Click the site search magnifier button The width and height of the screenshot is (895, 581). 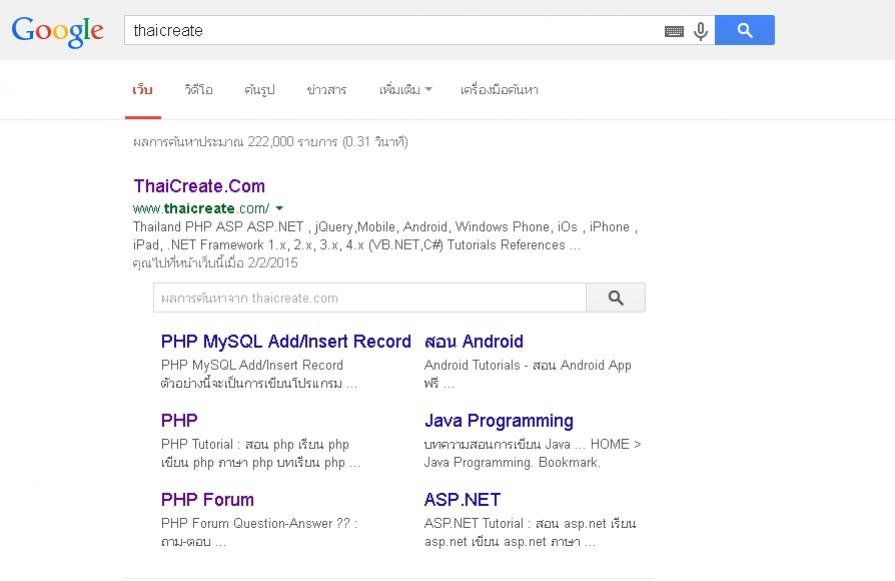tap(615, 297)
